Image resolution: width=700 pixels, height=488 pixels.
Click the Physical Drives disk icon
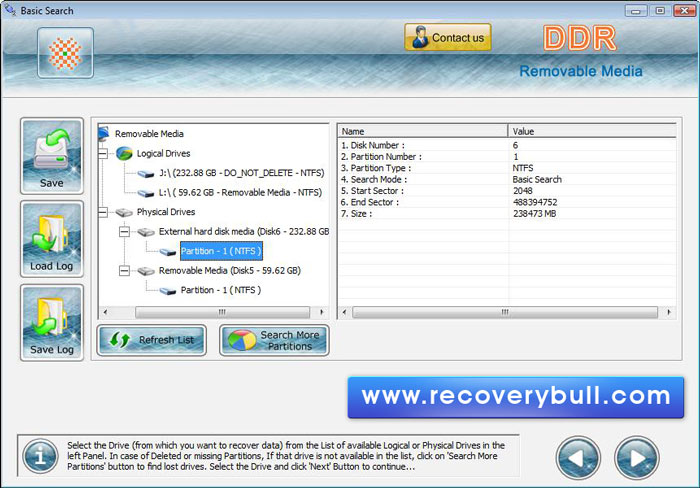124,213
